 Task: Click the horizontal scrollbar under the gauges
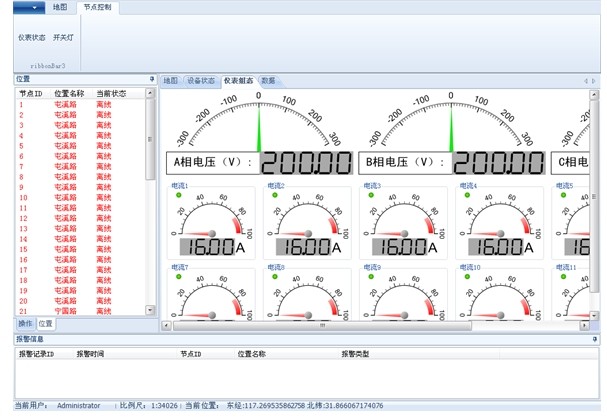coord(322,325)
